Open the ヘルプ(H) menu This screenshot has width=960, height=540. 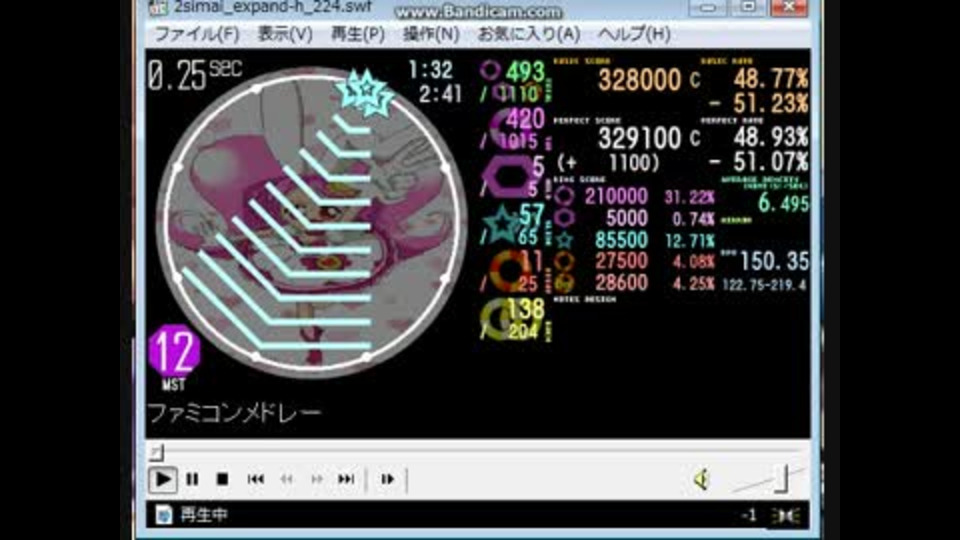634,34
